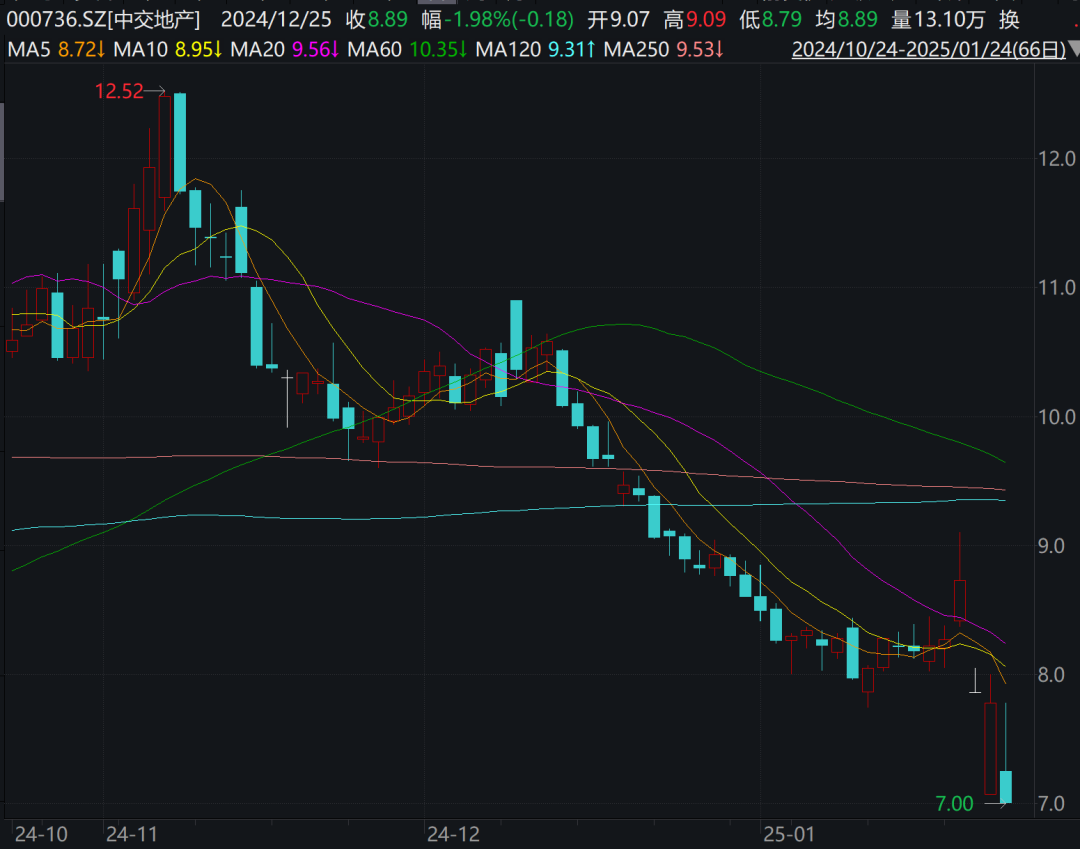Image resolution: width=1080 pixels, height=849 pixels.
Task: Click the 8.0 price axis label
Action: point(1051,675)
